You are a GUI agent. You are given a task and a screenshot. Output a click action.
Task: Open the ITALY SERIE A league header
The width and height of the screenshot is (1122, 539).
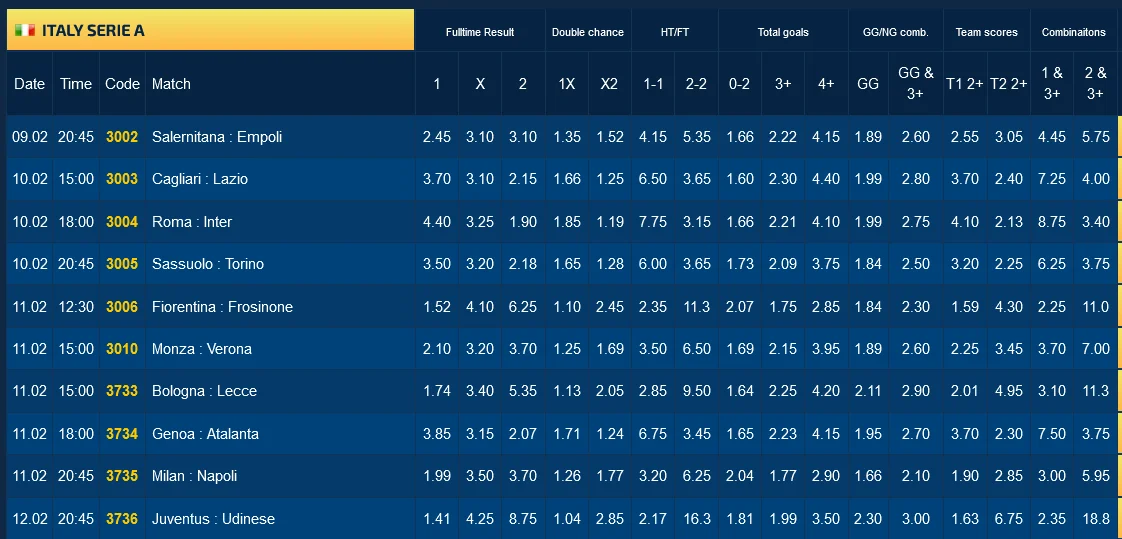[93, 30]
